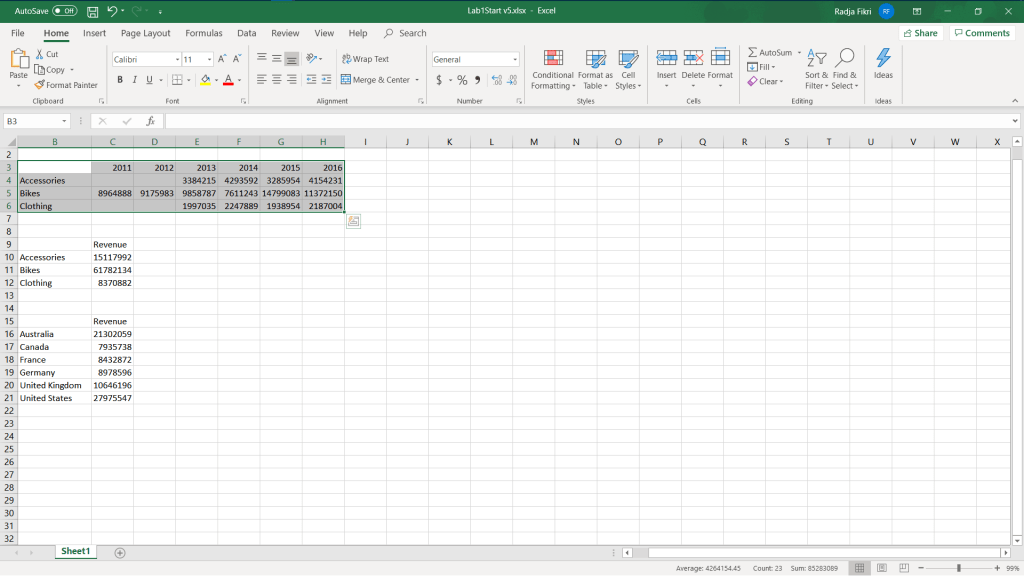Image resolution: width=1024 pixels, height=576 pixels.
Task: Click the Format Painter brush icon
Action: point(40,85)
